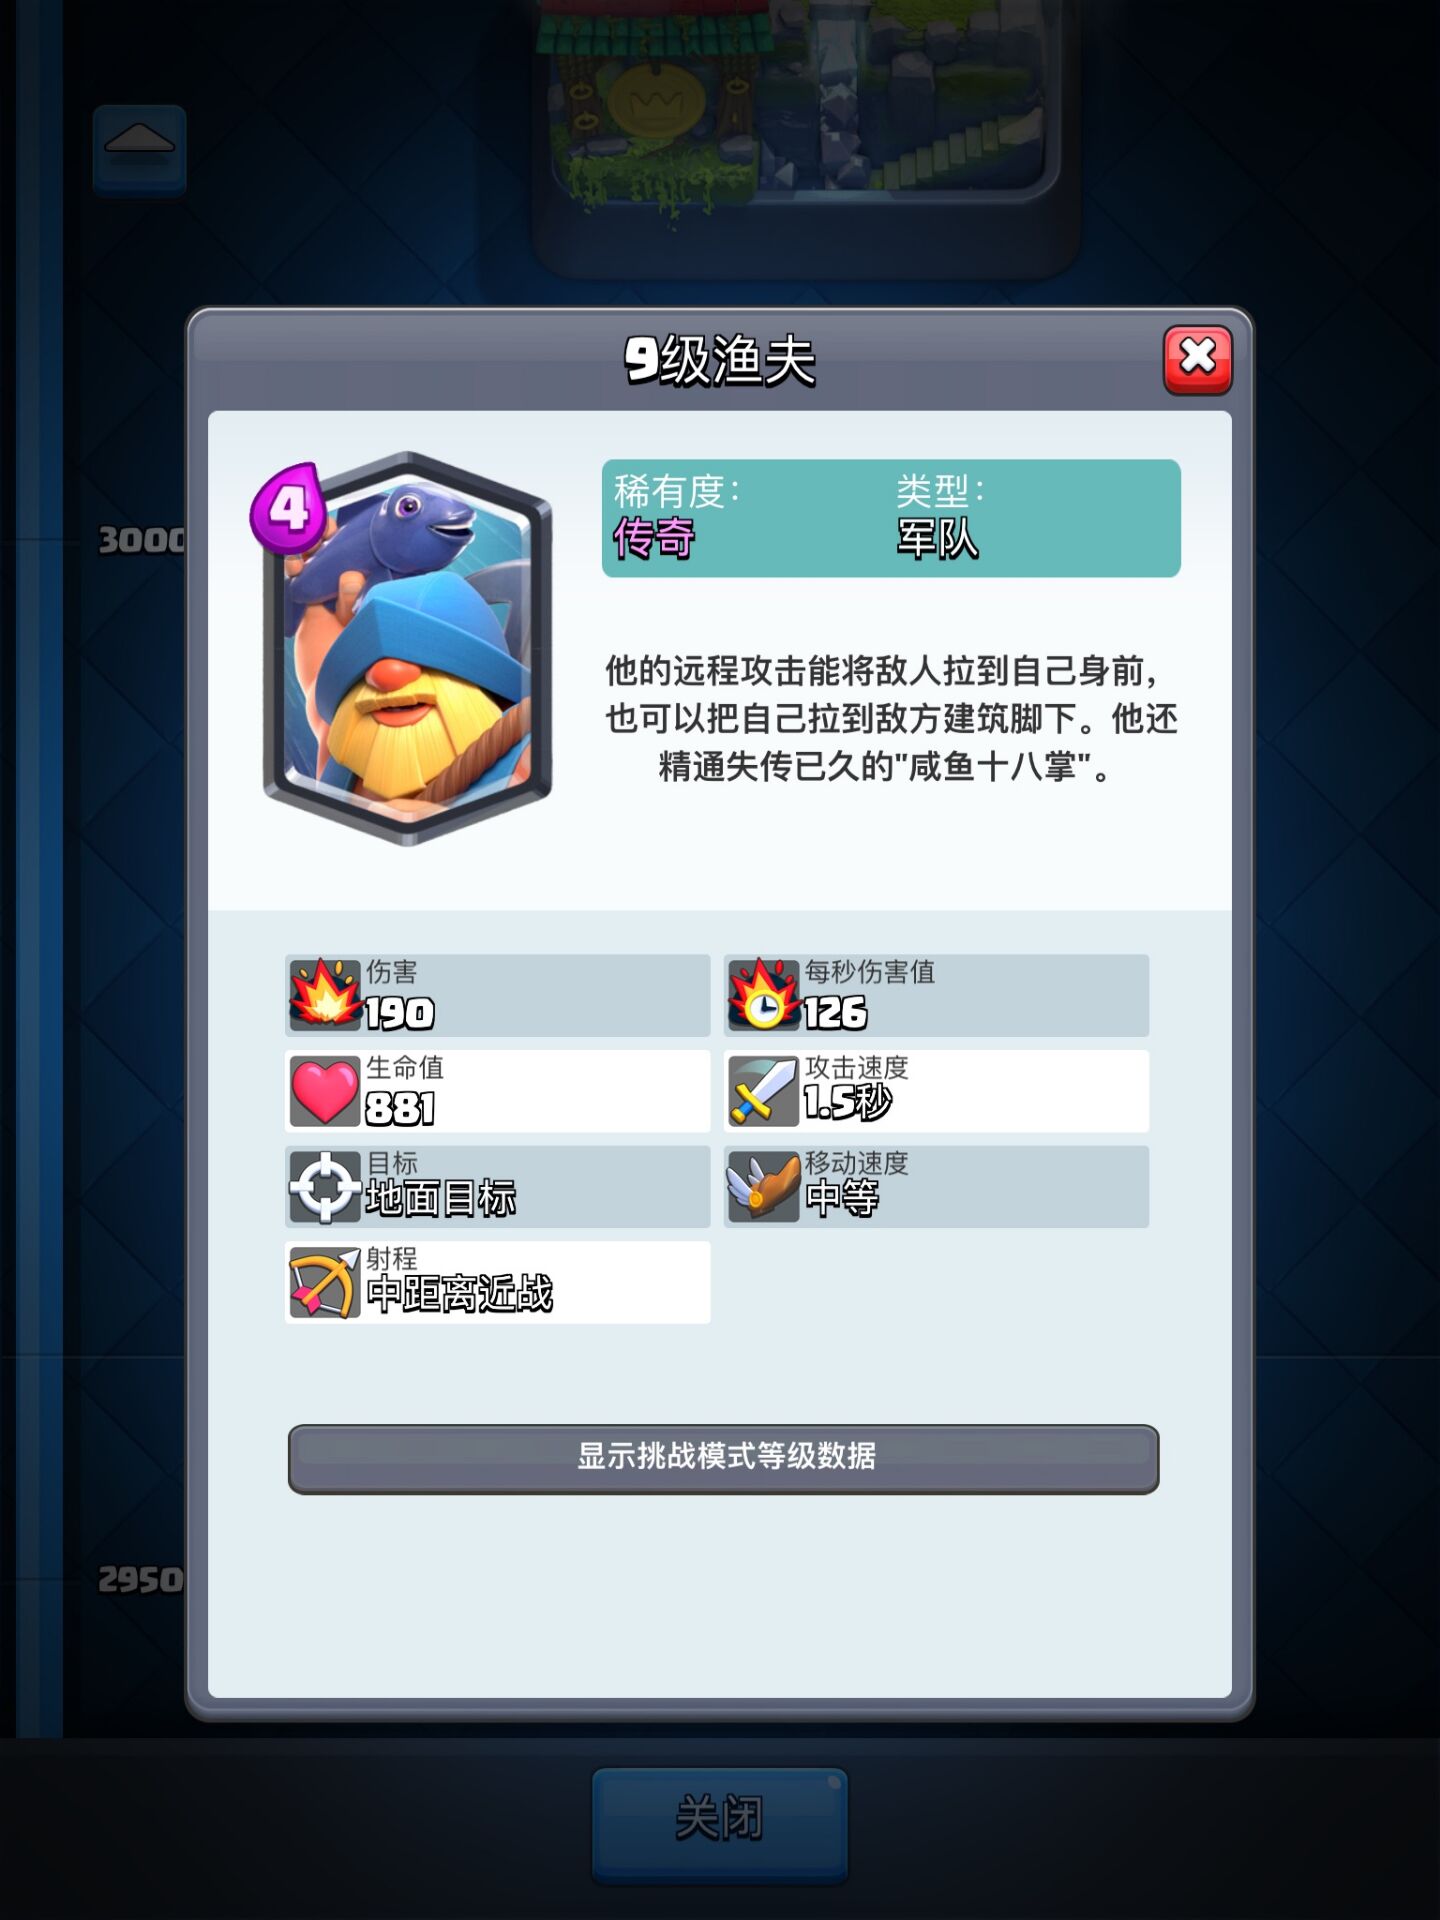Screen dimensions: 1440x1920
Task: Click the 传奇 rarity label
Action: [x=654, y=538]
